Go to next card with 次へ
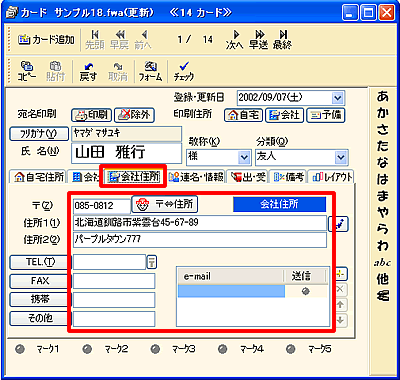Viewport: 400px width, 380px height. pos(235,40)
